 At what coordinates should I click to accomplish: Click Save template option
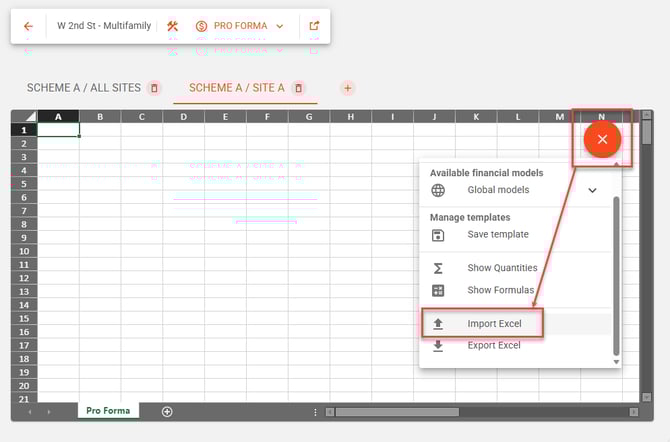coord(497,235)
